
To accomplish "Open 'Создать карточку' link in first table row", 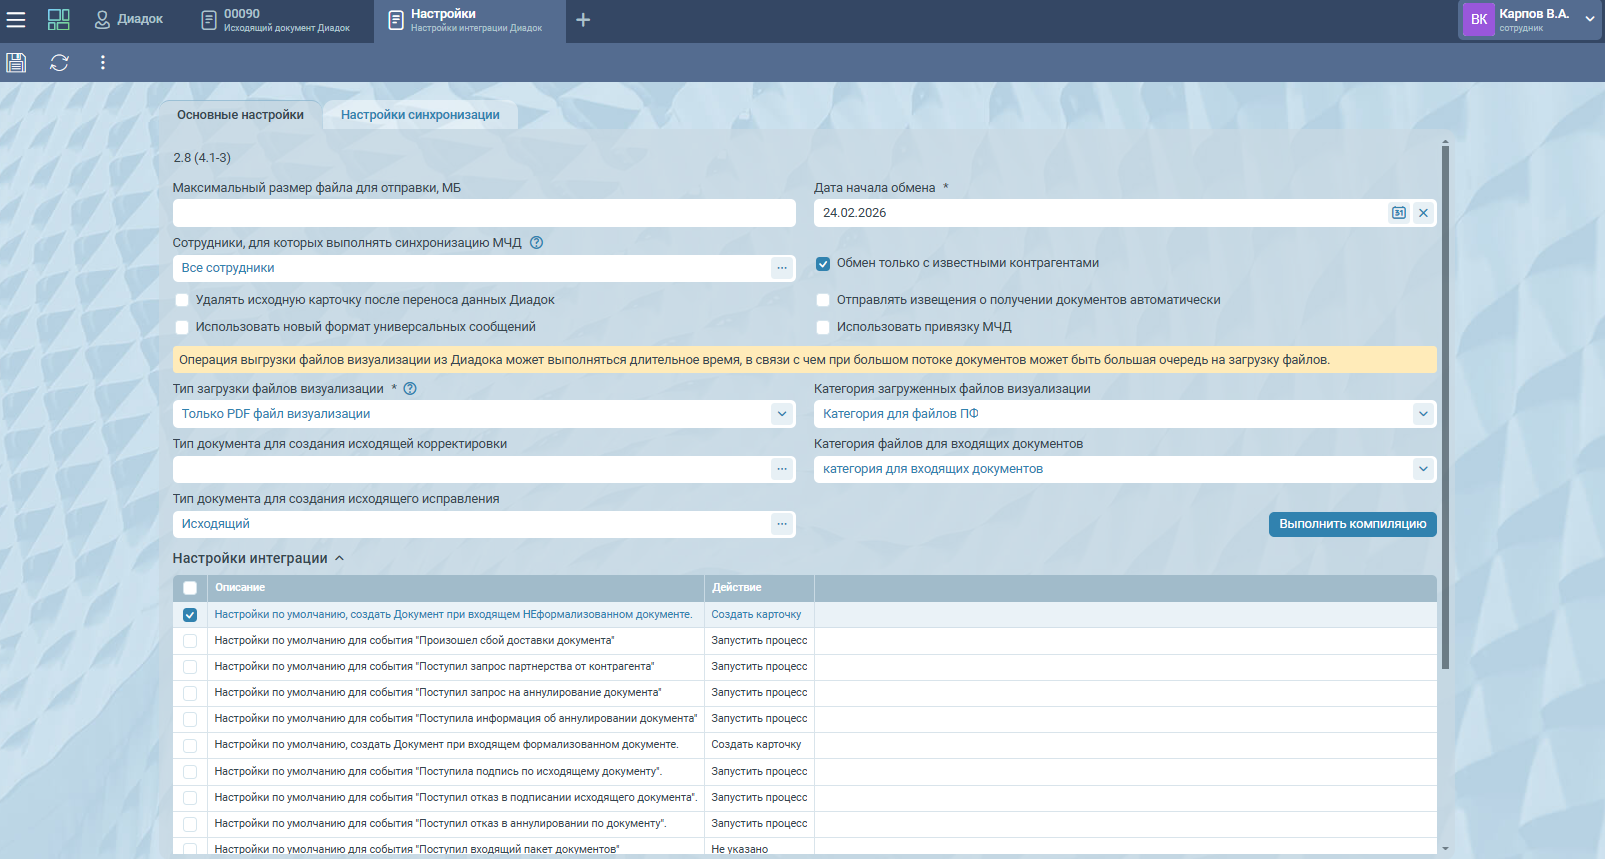I will [x=756, y=615].
